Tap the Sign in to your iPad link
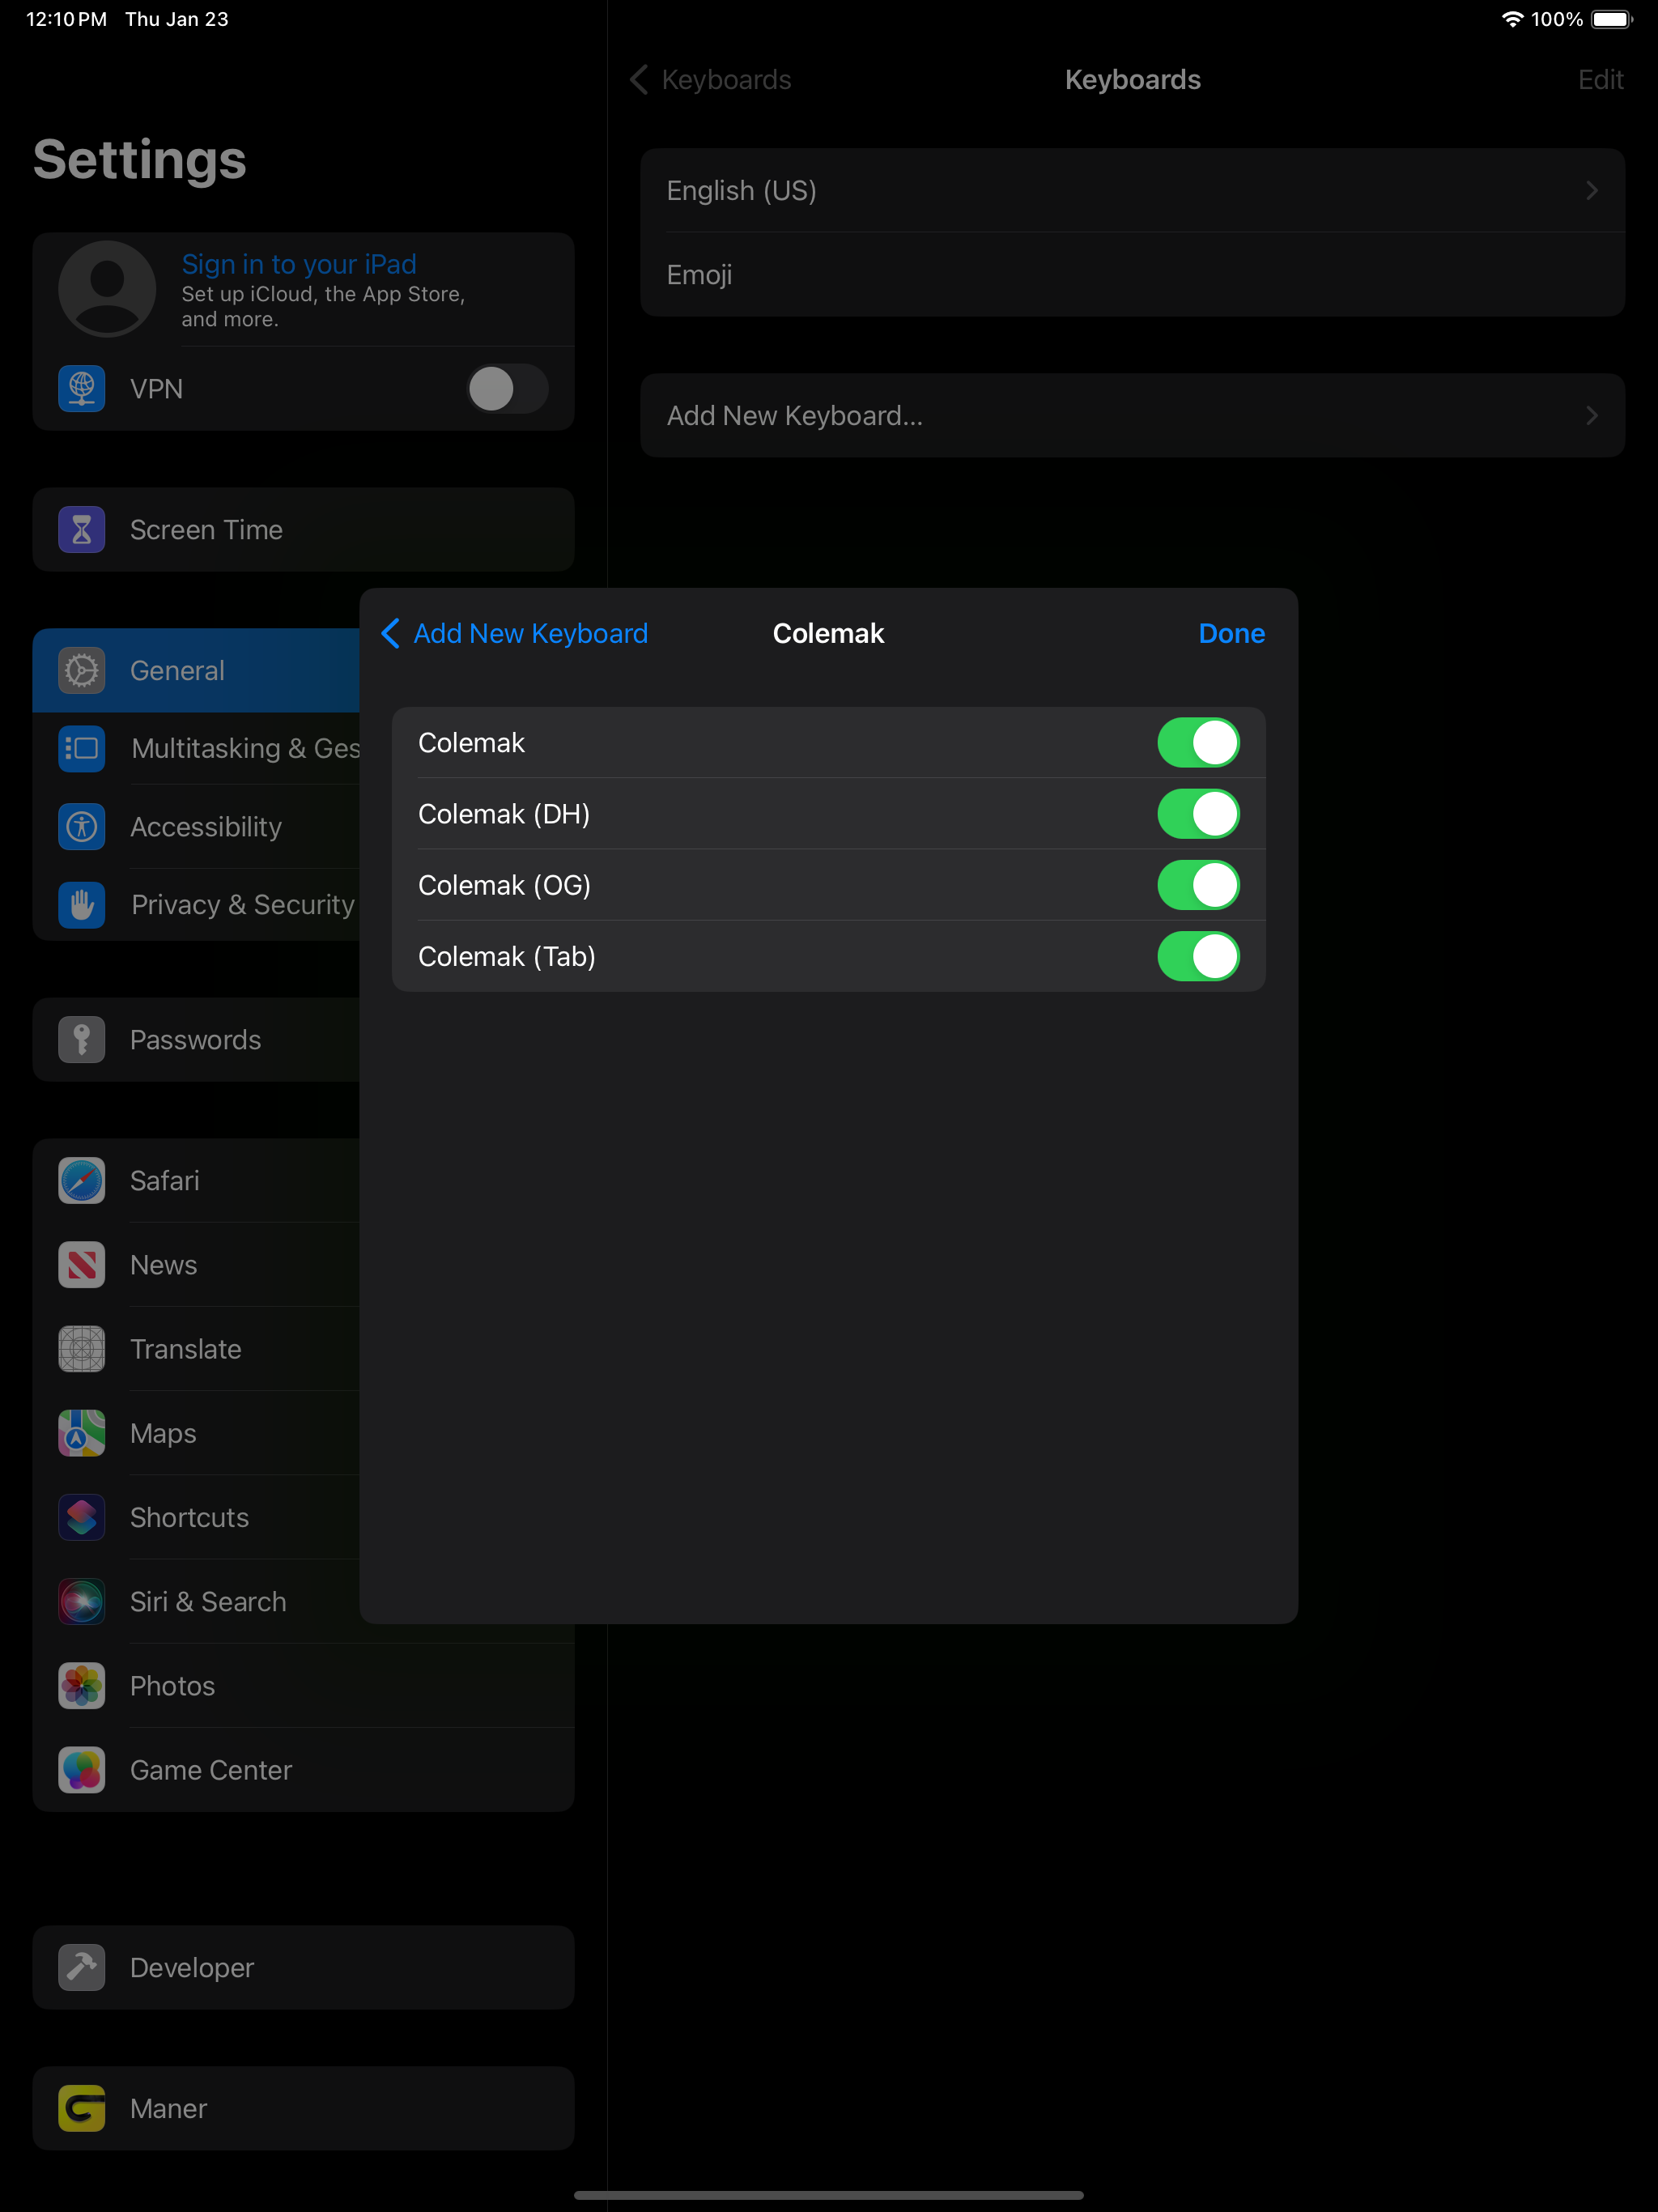 coord(299,264)
